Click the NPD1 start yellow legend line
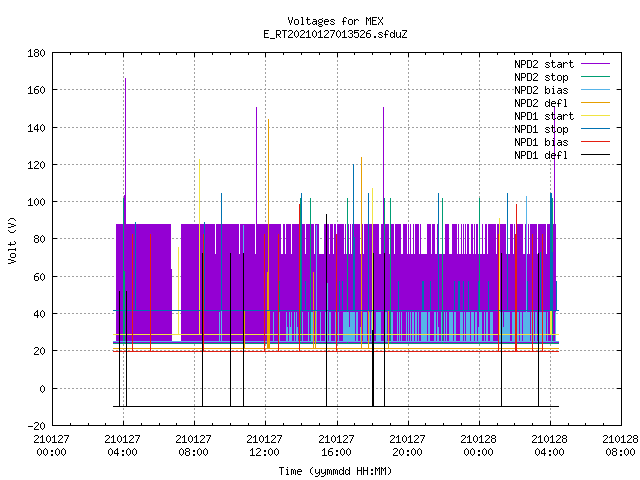The height and width of the screenshot is (480, 640). click(x=595, y=116)
